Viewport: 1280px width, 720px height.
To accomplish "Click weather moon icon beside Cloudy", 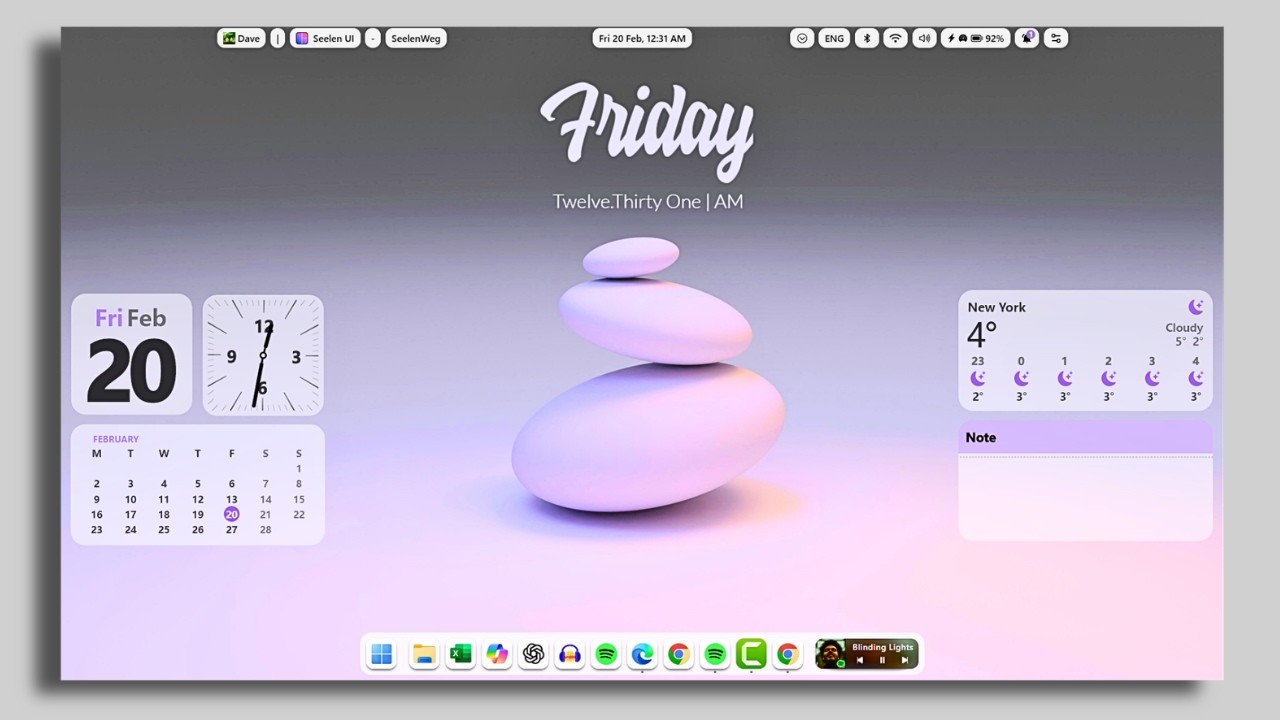I will click(1195, 307).
